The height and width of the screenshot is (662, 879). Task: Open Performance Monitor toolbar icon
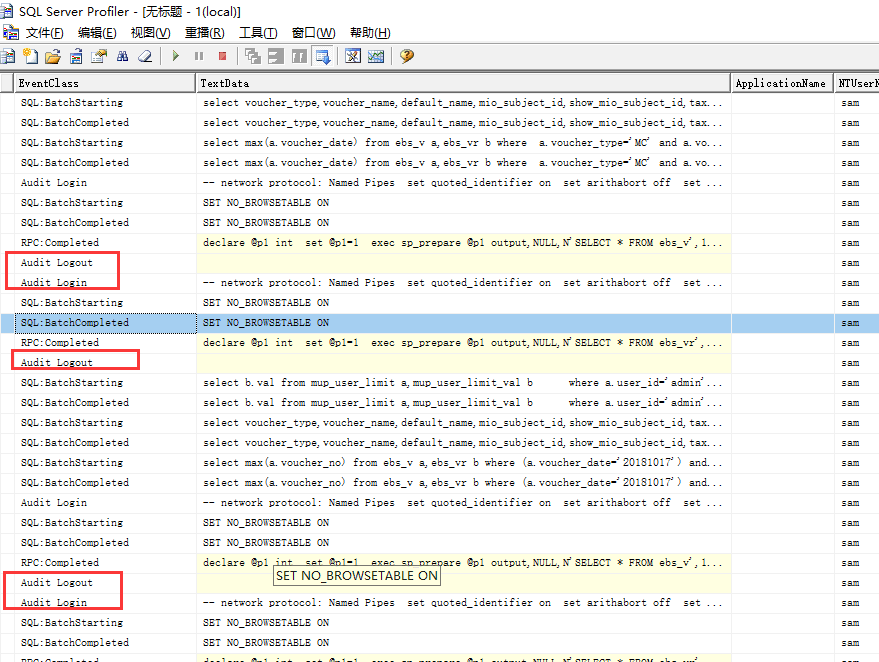point(376,57)
